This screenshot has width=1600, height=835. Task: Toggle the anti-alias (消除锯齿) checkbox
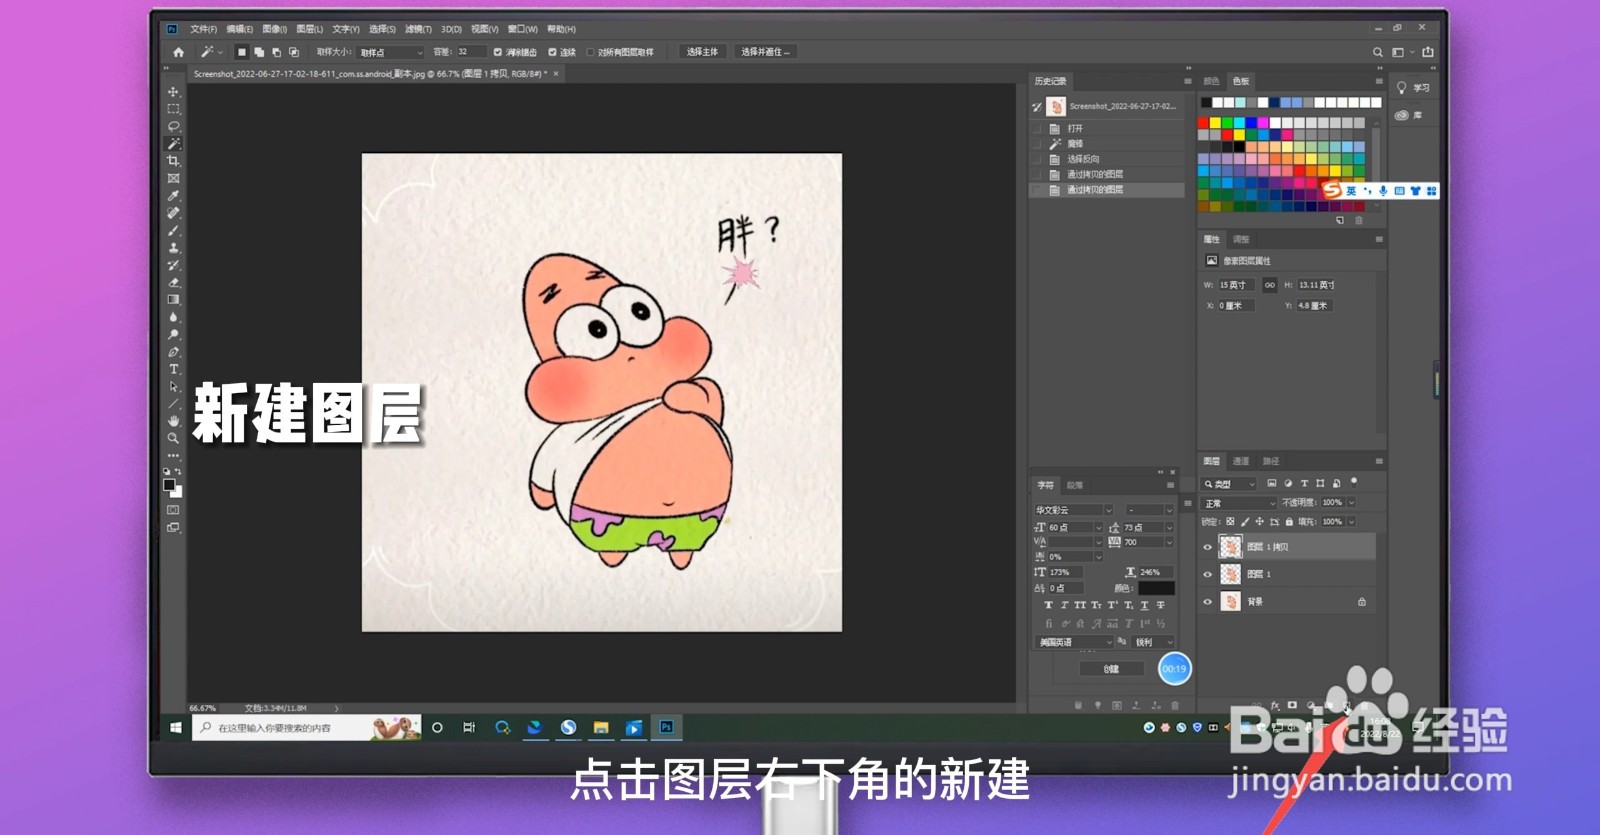(x=497, y=52)
